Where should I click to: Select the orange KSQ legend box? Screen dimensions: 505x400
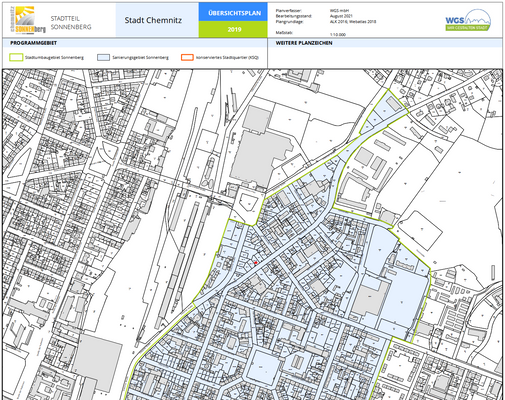pyautogui.click(x=187, y=57)
